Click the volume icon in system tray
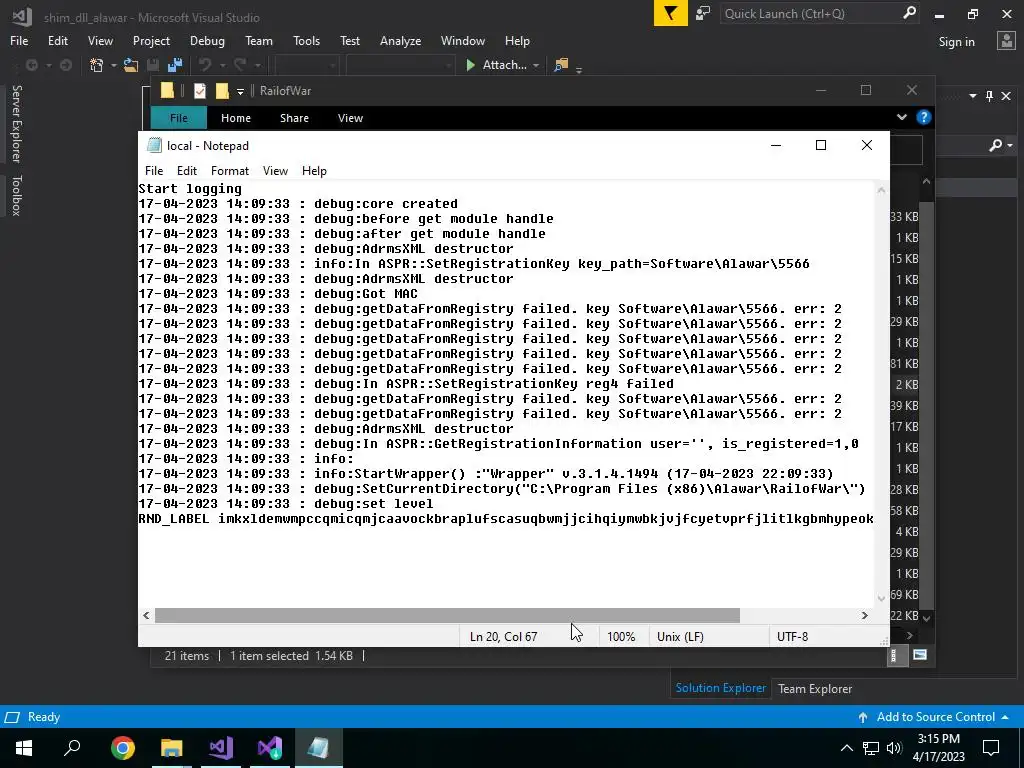The height and width of the screenshot is (768, 1024). tap(894, 748)
